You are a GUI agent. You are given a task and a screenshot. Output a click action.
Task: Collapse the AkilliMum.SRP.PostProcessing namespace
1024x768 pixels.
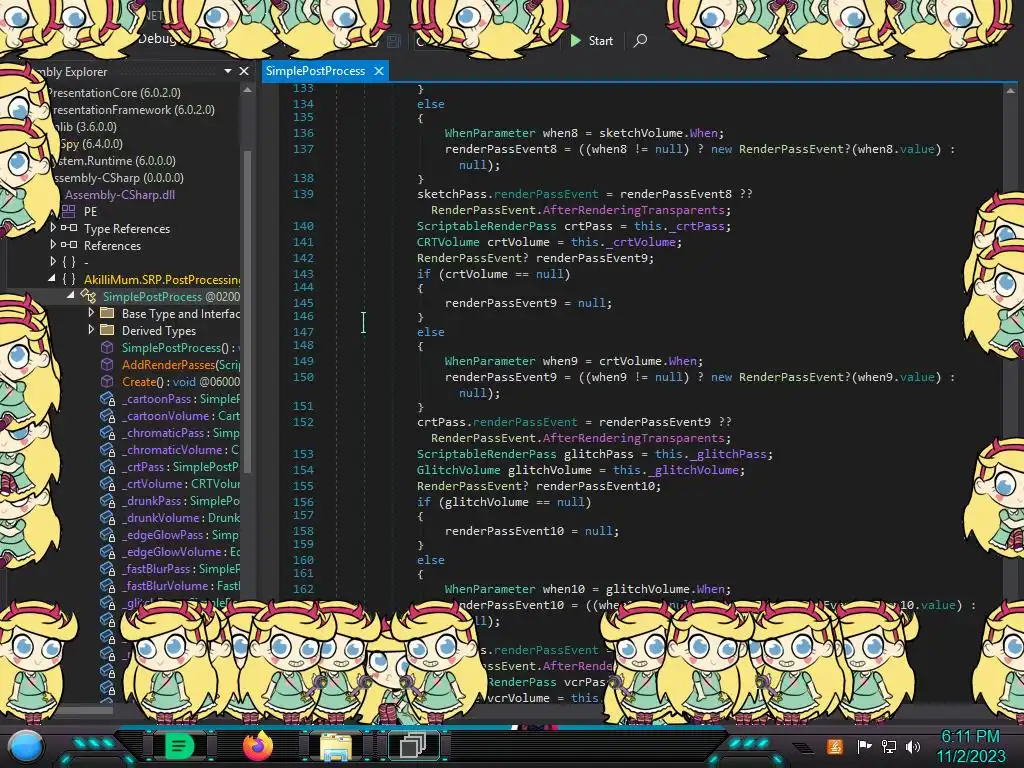click(x=52, y=279)
